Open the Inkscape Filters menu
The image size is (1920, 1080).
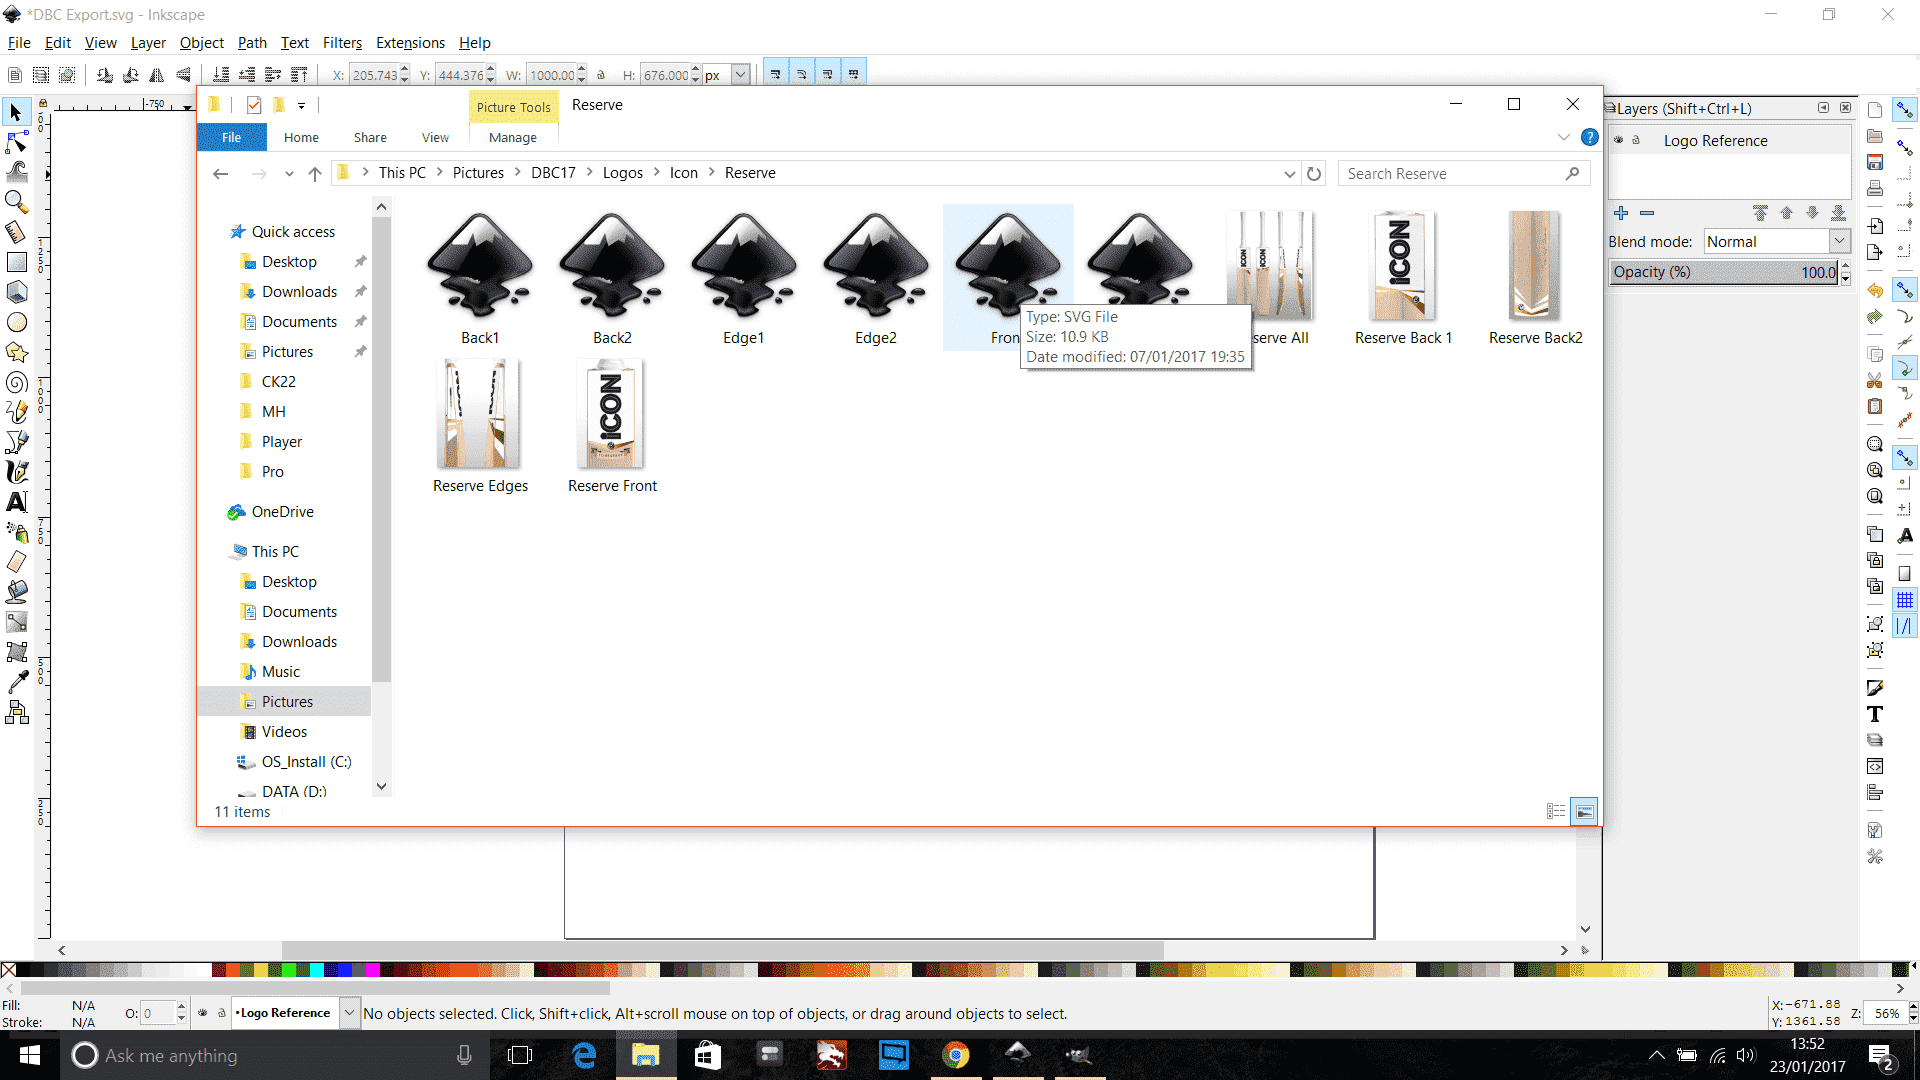(x=342, y=43)
